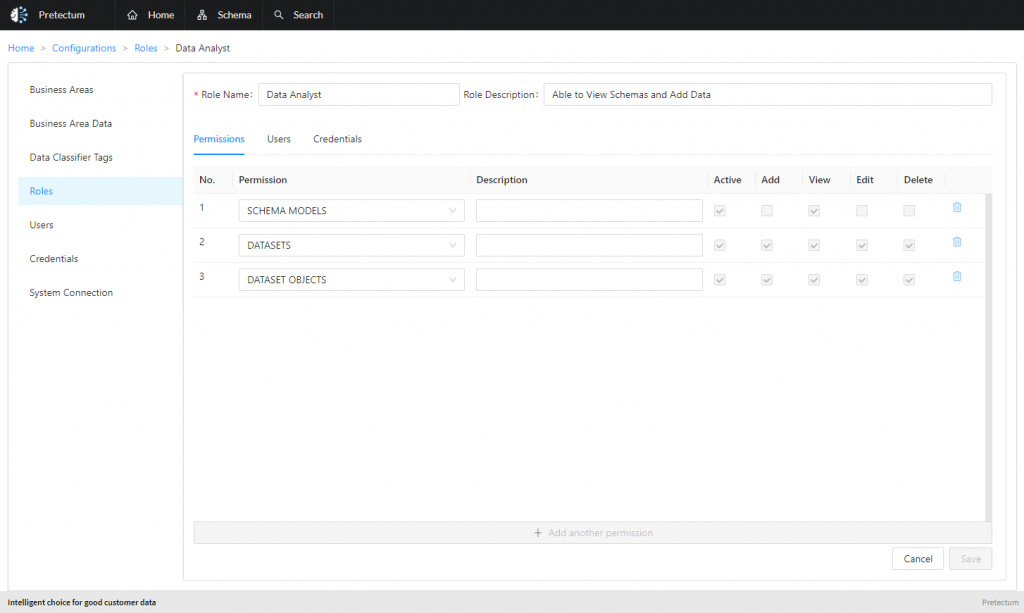
Task: Click the Home house icon in top bar
Action: [132, 15]
